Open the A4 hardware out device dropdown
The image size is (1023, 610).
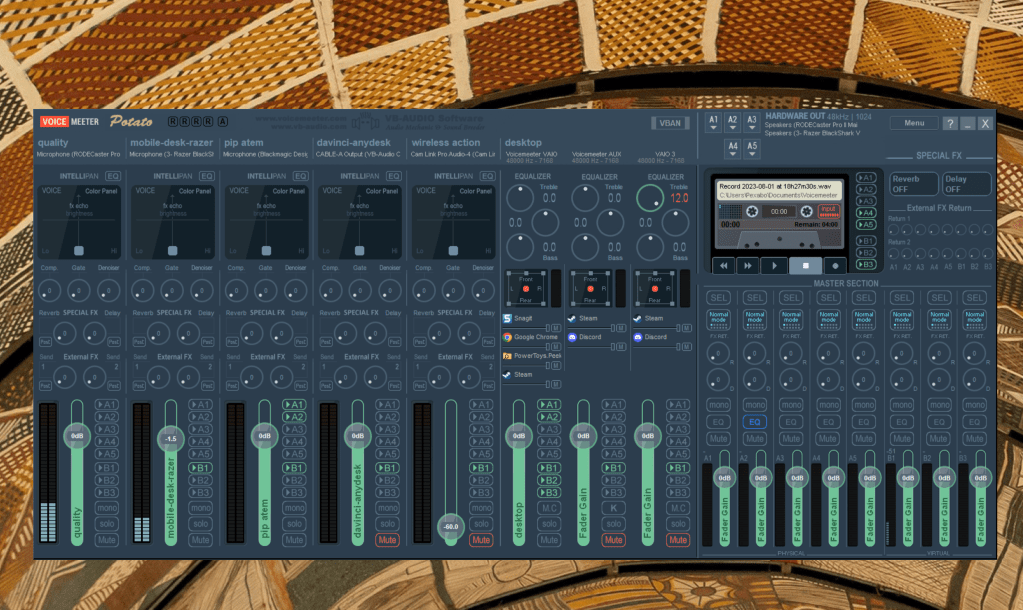(x=733, y=149)
